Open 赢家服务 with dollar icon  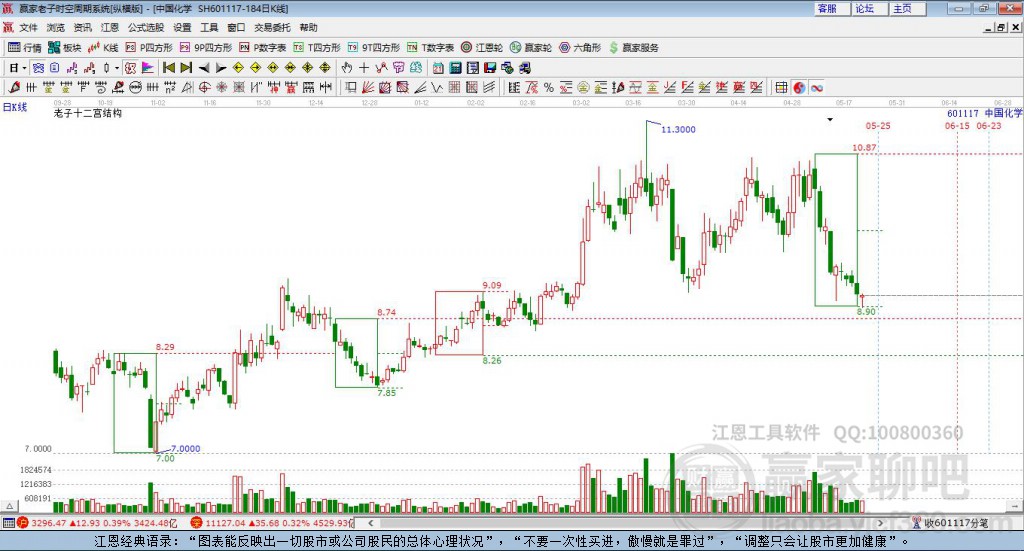pyautogui.click(x=633, y=48)
